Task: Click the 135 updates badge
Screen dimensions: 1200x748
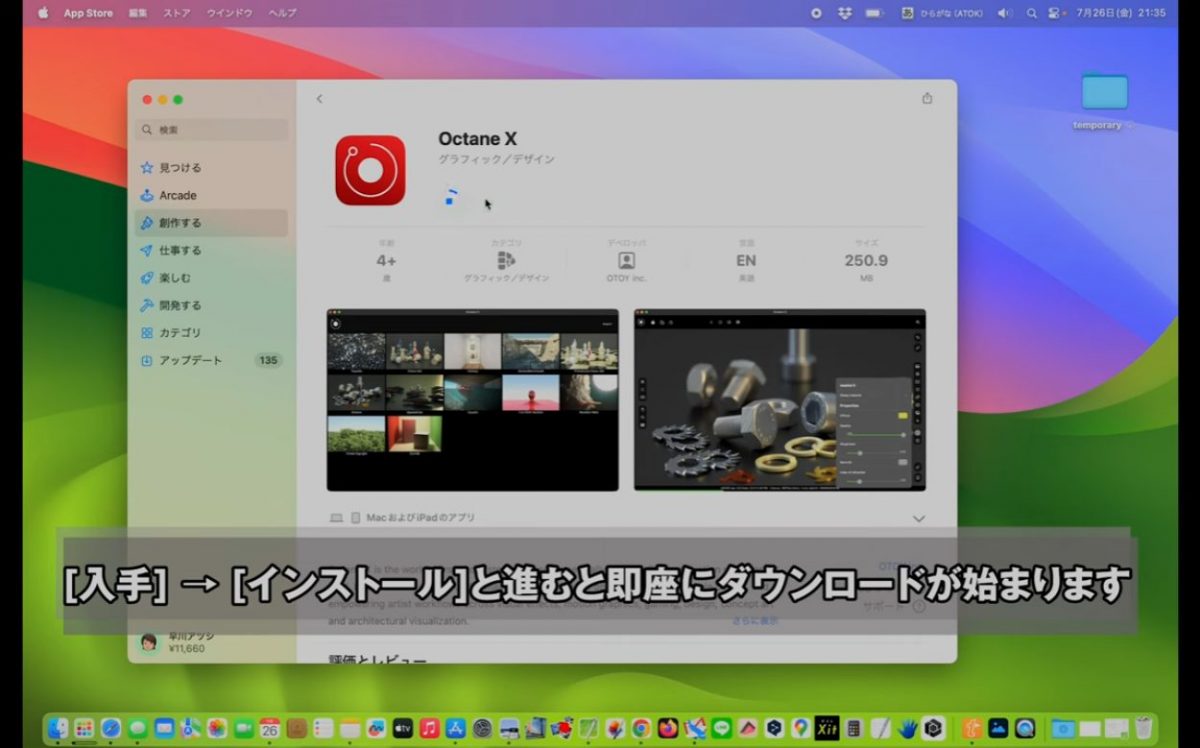Action: tap(268, 360)
